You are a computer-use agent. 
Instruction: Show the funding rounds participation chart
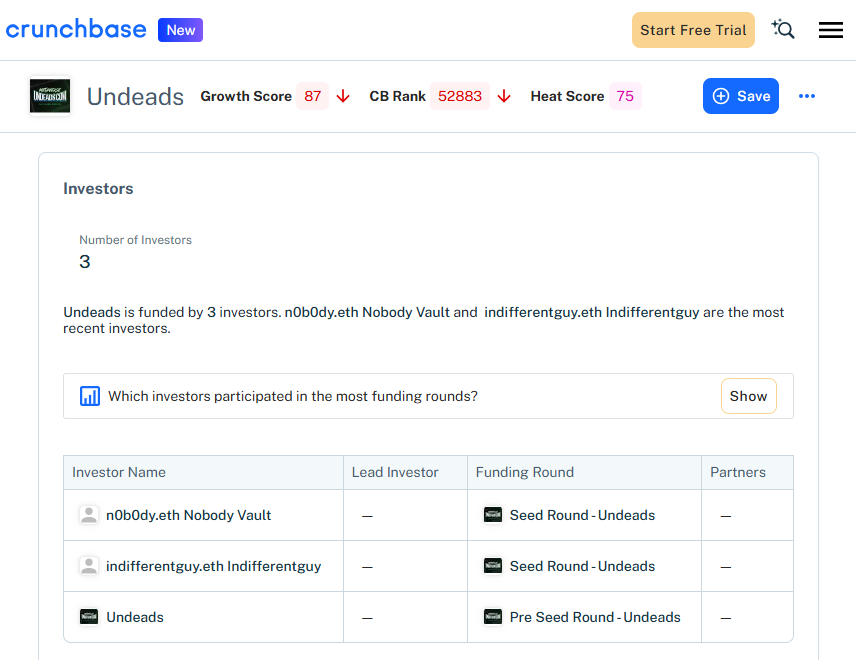click(x=748, y=396)
